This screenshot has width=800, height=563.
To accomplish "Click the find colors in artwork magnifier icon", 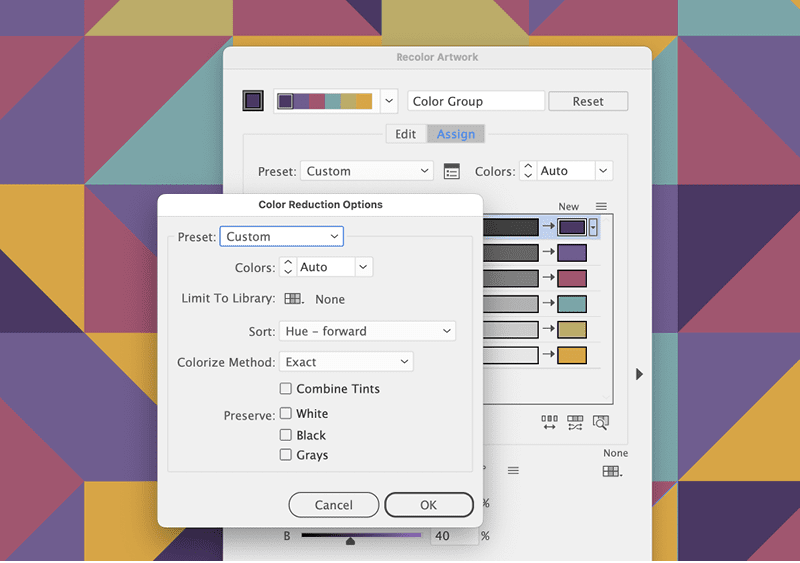I will (601, 422).
